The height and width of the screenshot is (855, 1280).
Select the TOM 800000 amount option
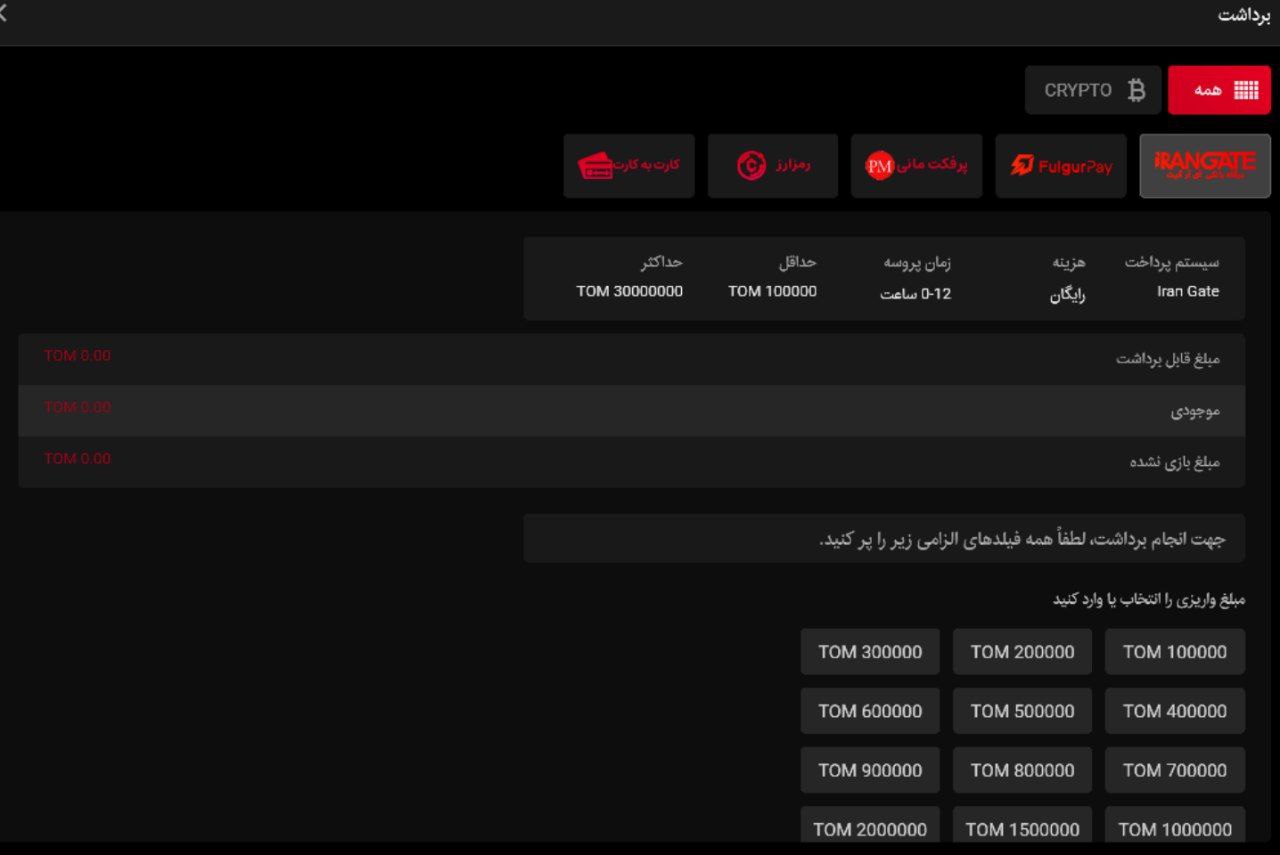[x=1022, y=770]
